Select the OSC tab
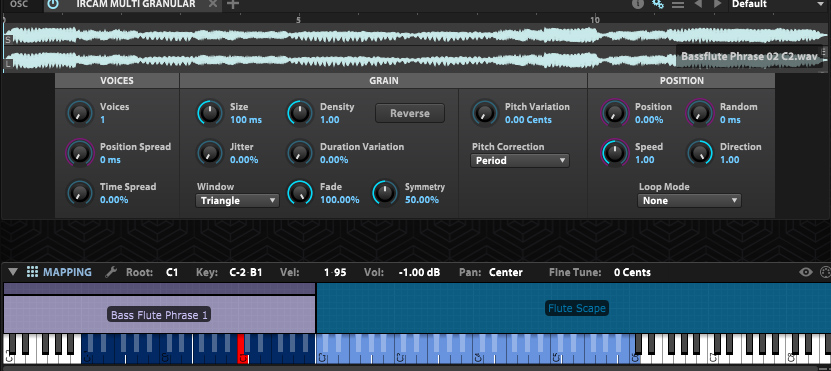 pyautogui.click(x=19, y=4)
